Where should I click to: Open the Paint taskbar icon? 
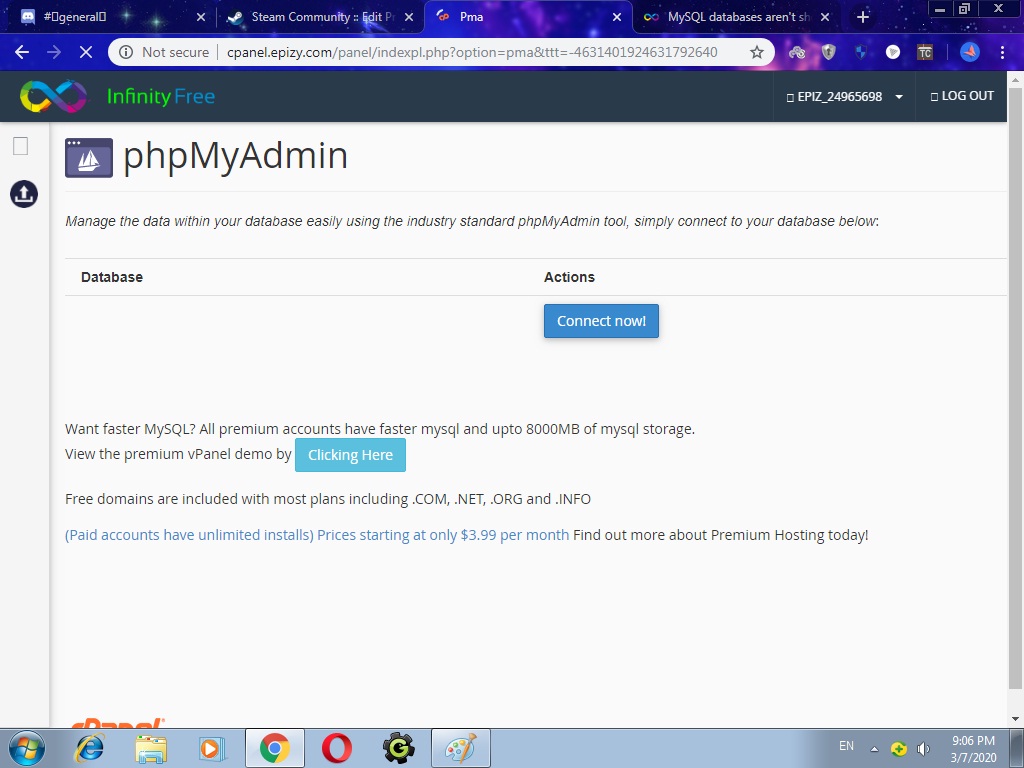pos(461,748)
